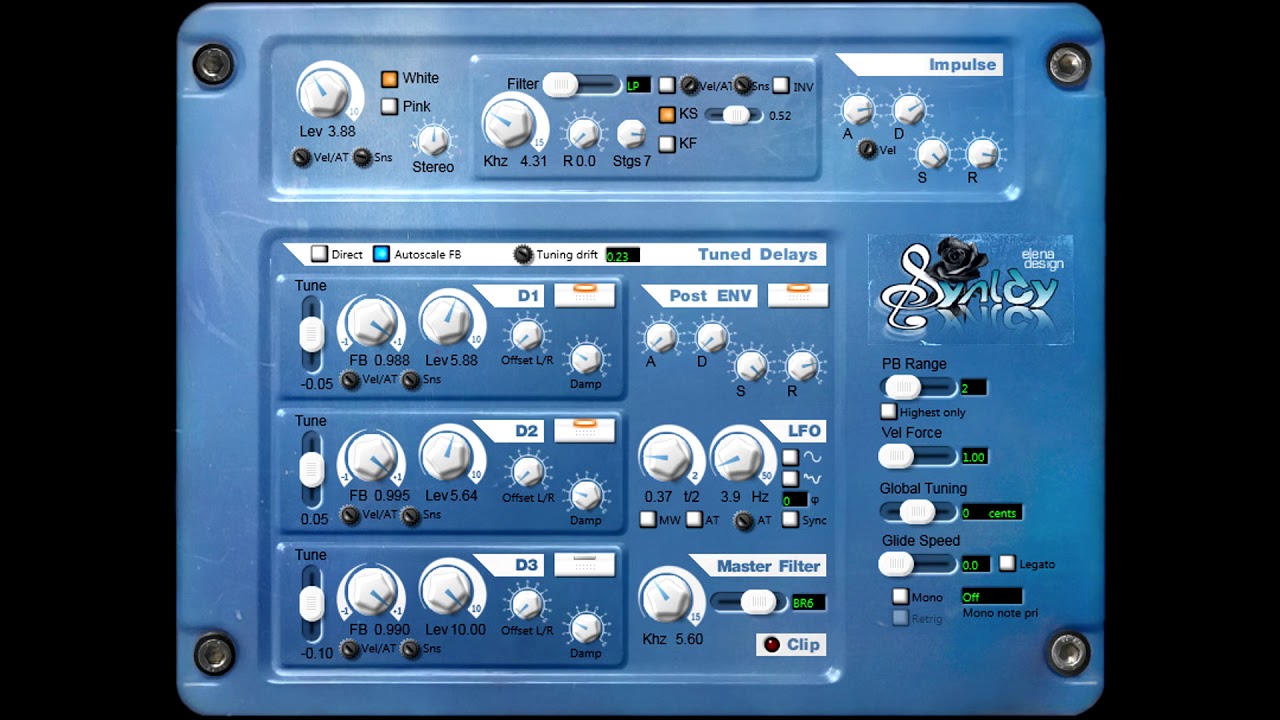Click the D3 Offset L/R knob
The image size is (1280, 720).
tap(527, 605)
